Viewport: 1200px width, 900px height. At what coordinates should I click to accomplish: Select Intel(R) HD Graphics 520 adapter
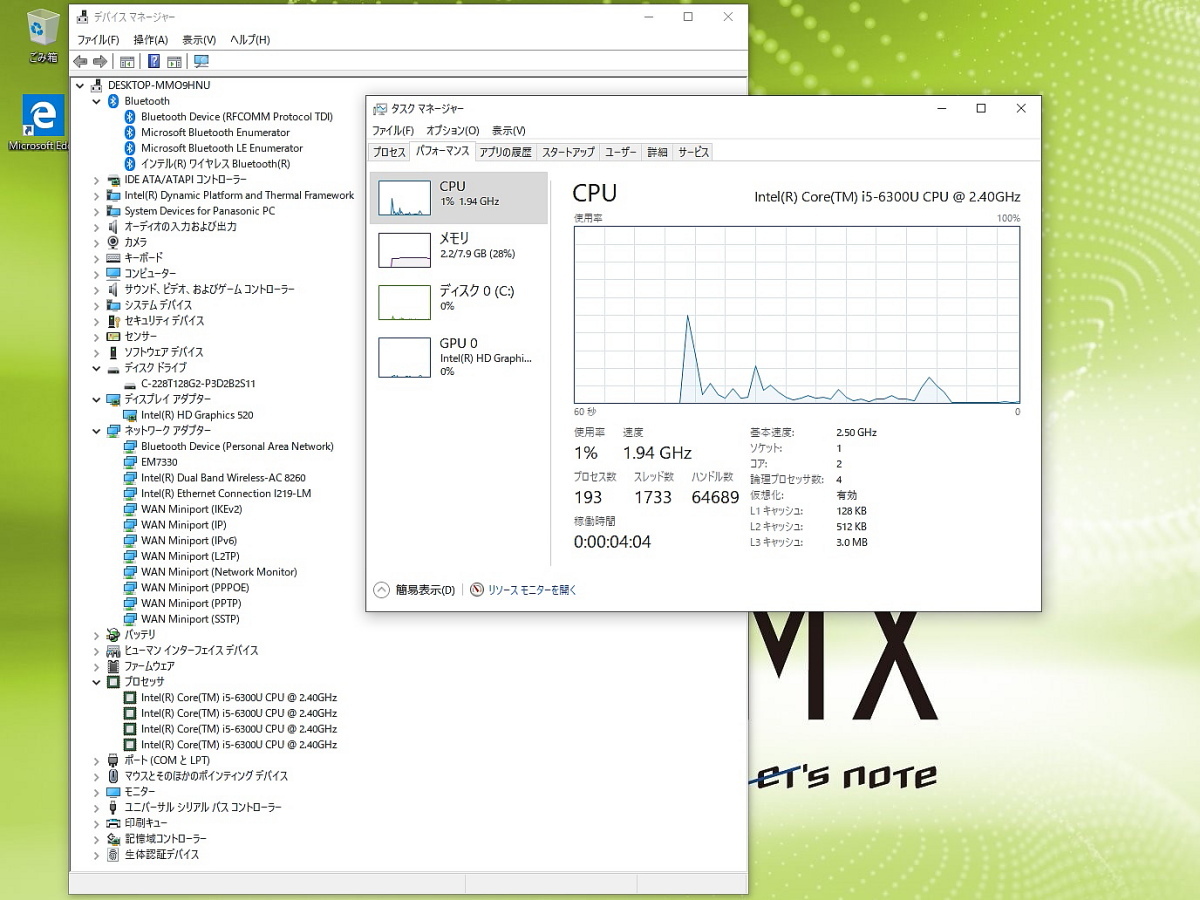click(197, 415)
